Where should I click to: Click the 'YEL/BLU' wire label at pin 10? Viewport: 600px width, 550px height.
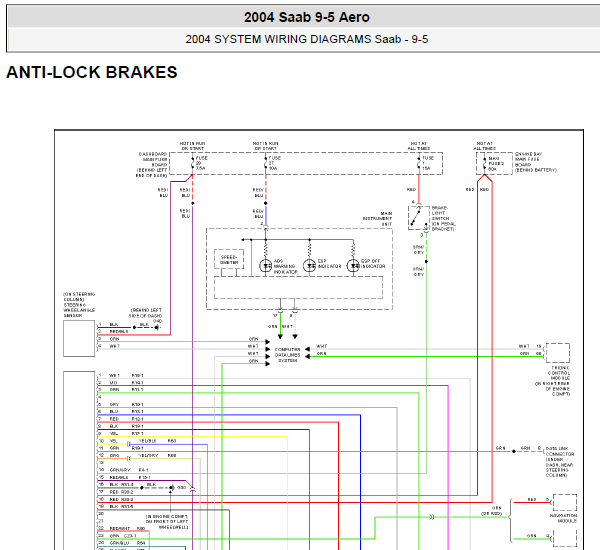[147, 441]
